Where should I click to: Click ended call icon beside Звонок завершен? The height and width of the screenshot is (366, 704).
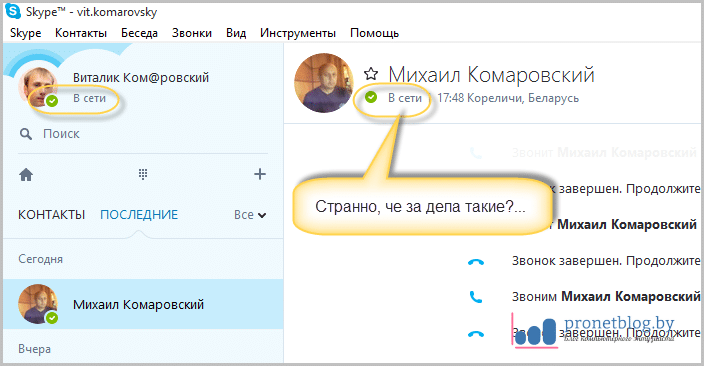pyautogui.click(x=476, y=262)
